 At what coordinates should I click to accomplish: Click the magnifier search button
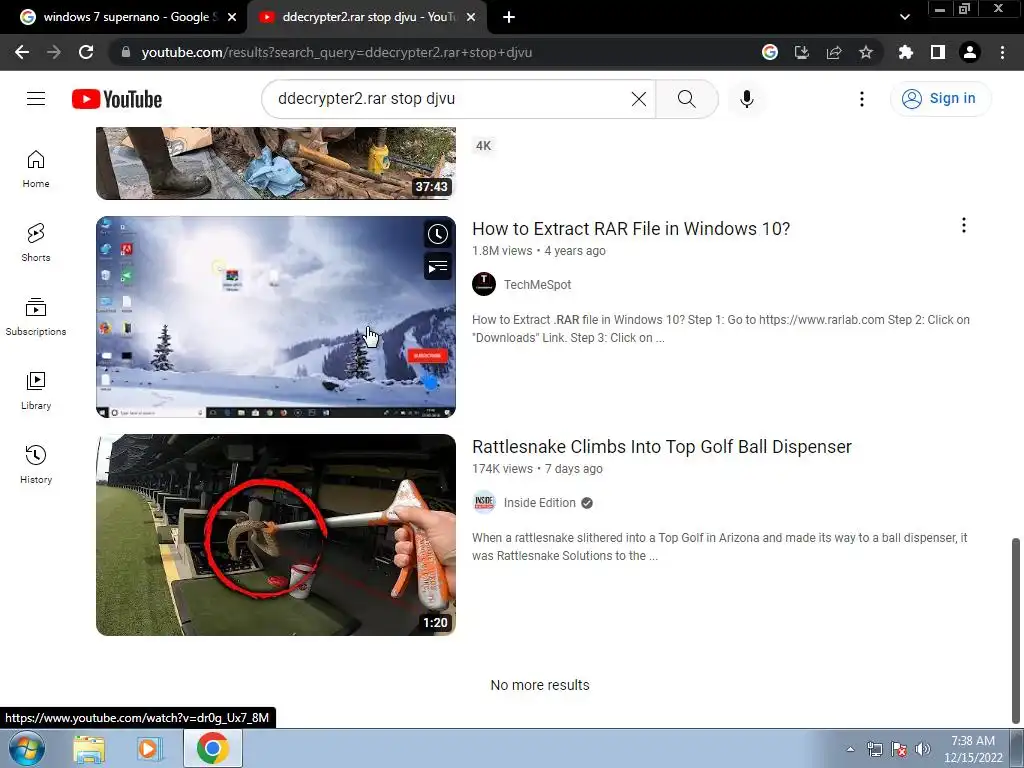686,99
